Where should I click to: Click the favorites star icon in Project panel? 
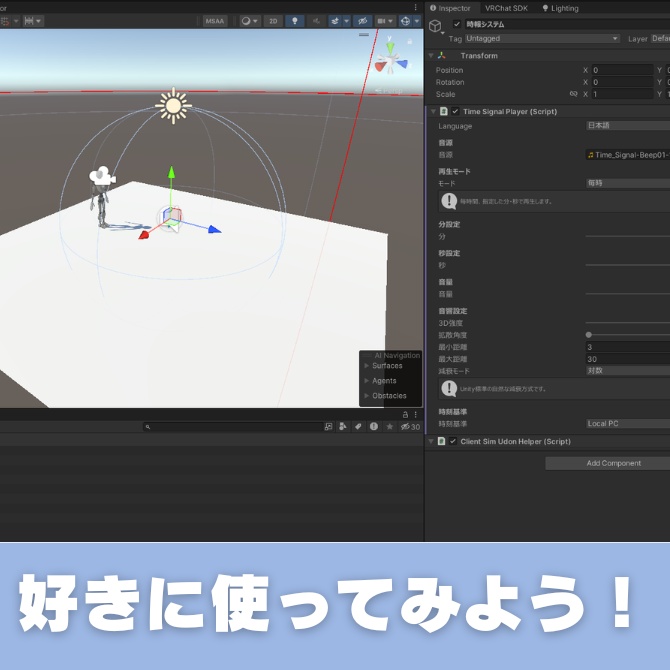point(389,426)
